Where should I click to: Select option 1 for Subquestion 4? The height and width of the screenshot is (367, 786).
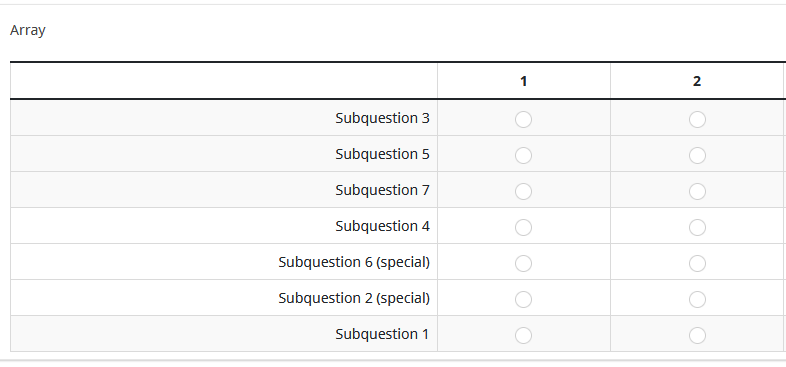[523, 228]
